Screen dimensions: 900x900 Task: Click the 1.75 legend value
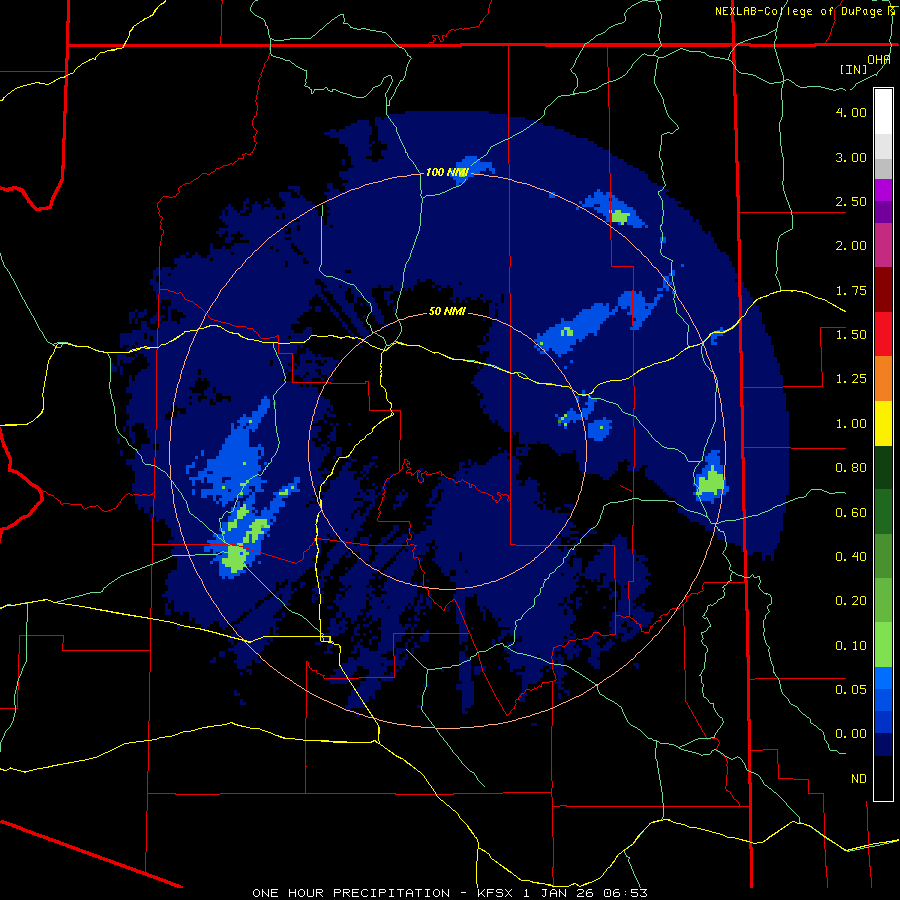851,290
